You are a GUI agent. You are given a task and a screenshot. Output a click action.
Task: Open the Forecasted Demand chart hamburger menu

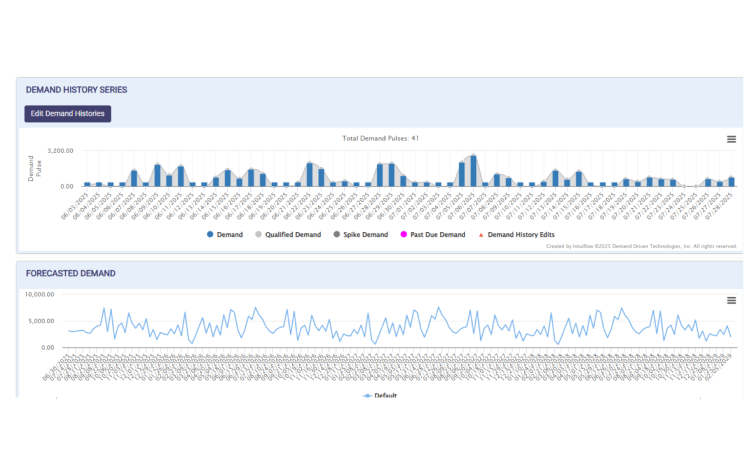pos(731,300)
